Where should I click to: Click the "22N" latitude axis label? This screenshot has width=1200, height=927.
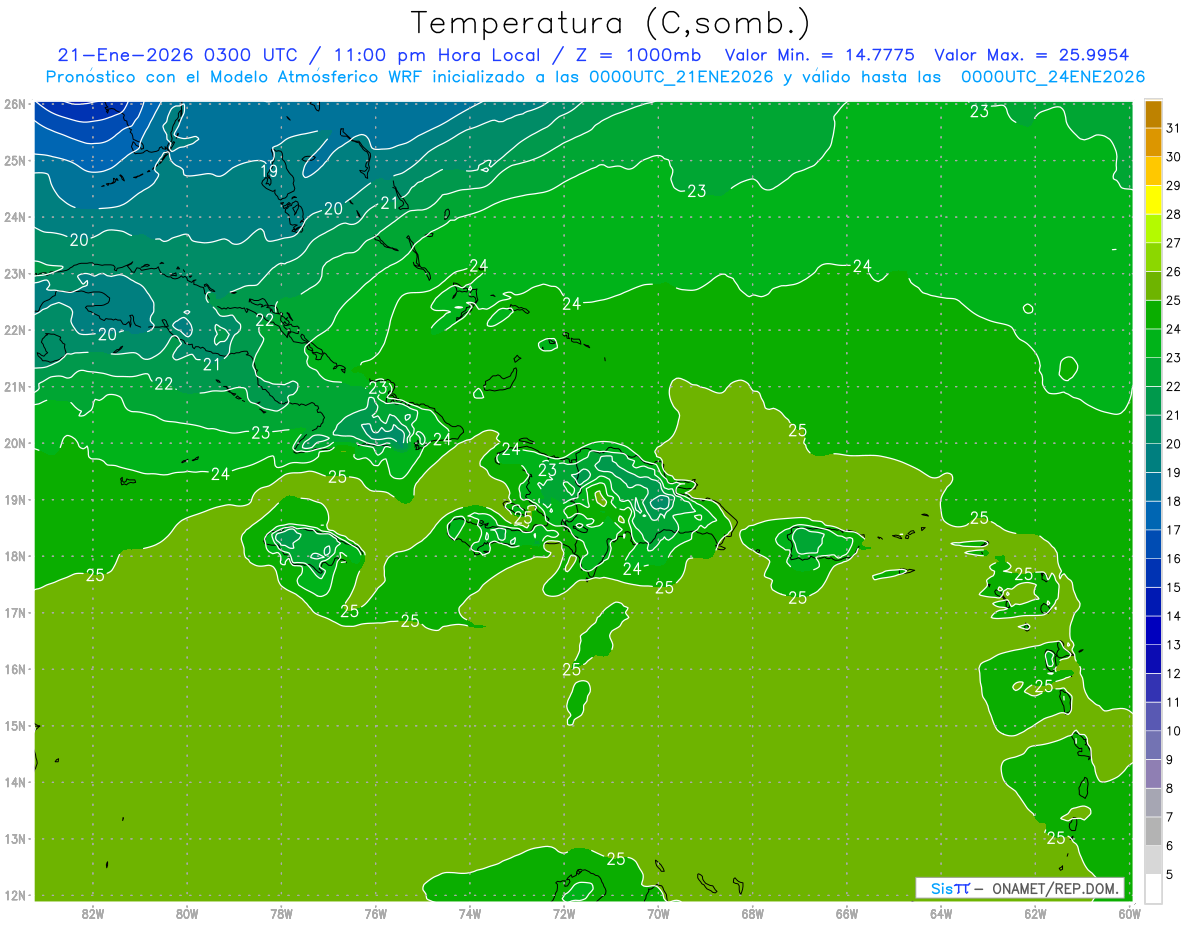[14, 330]
